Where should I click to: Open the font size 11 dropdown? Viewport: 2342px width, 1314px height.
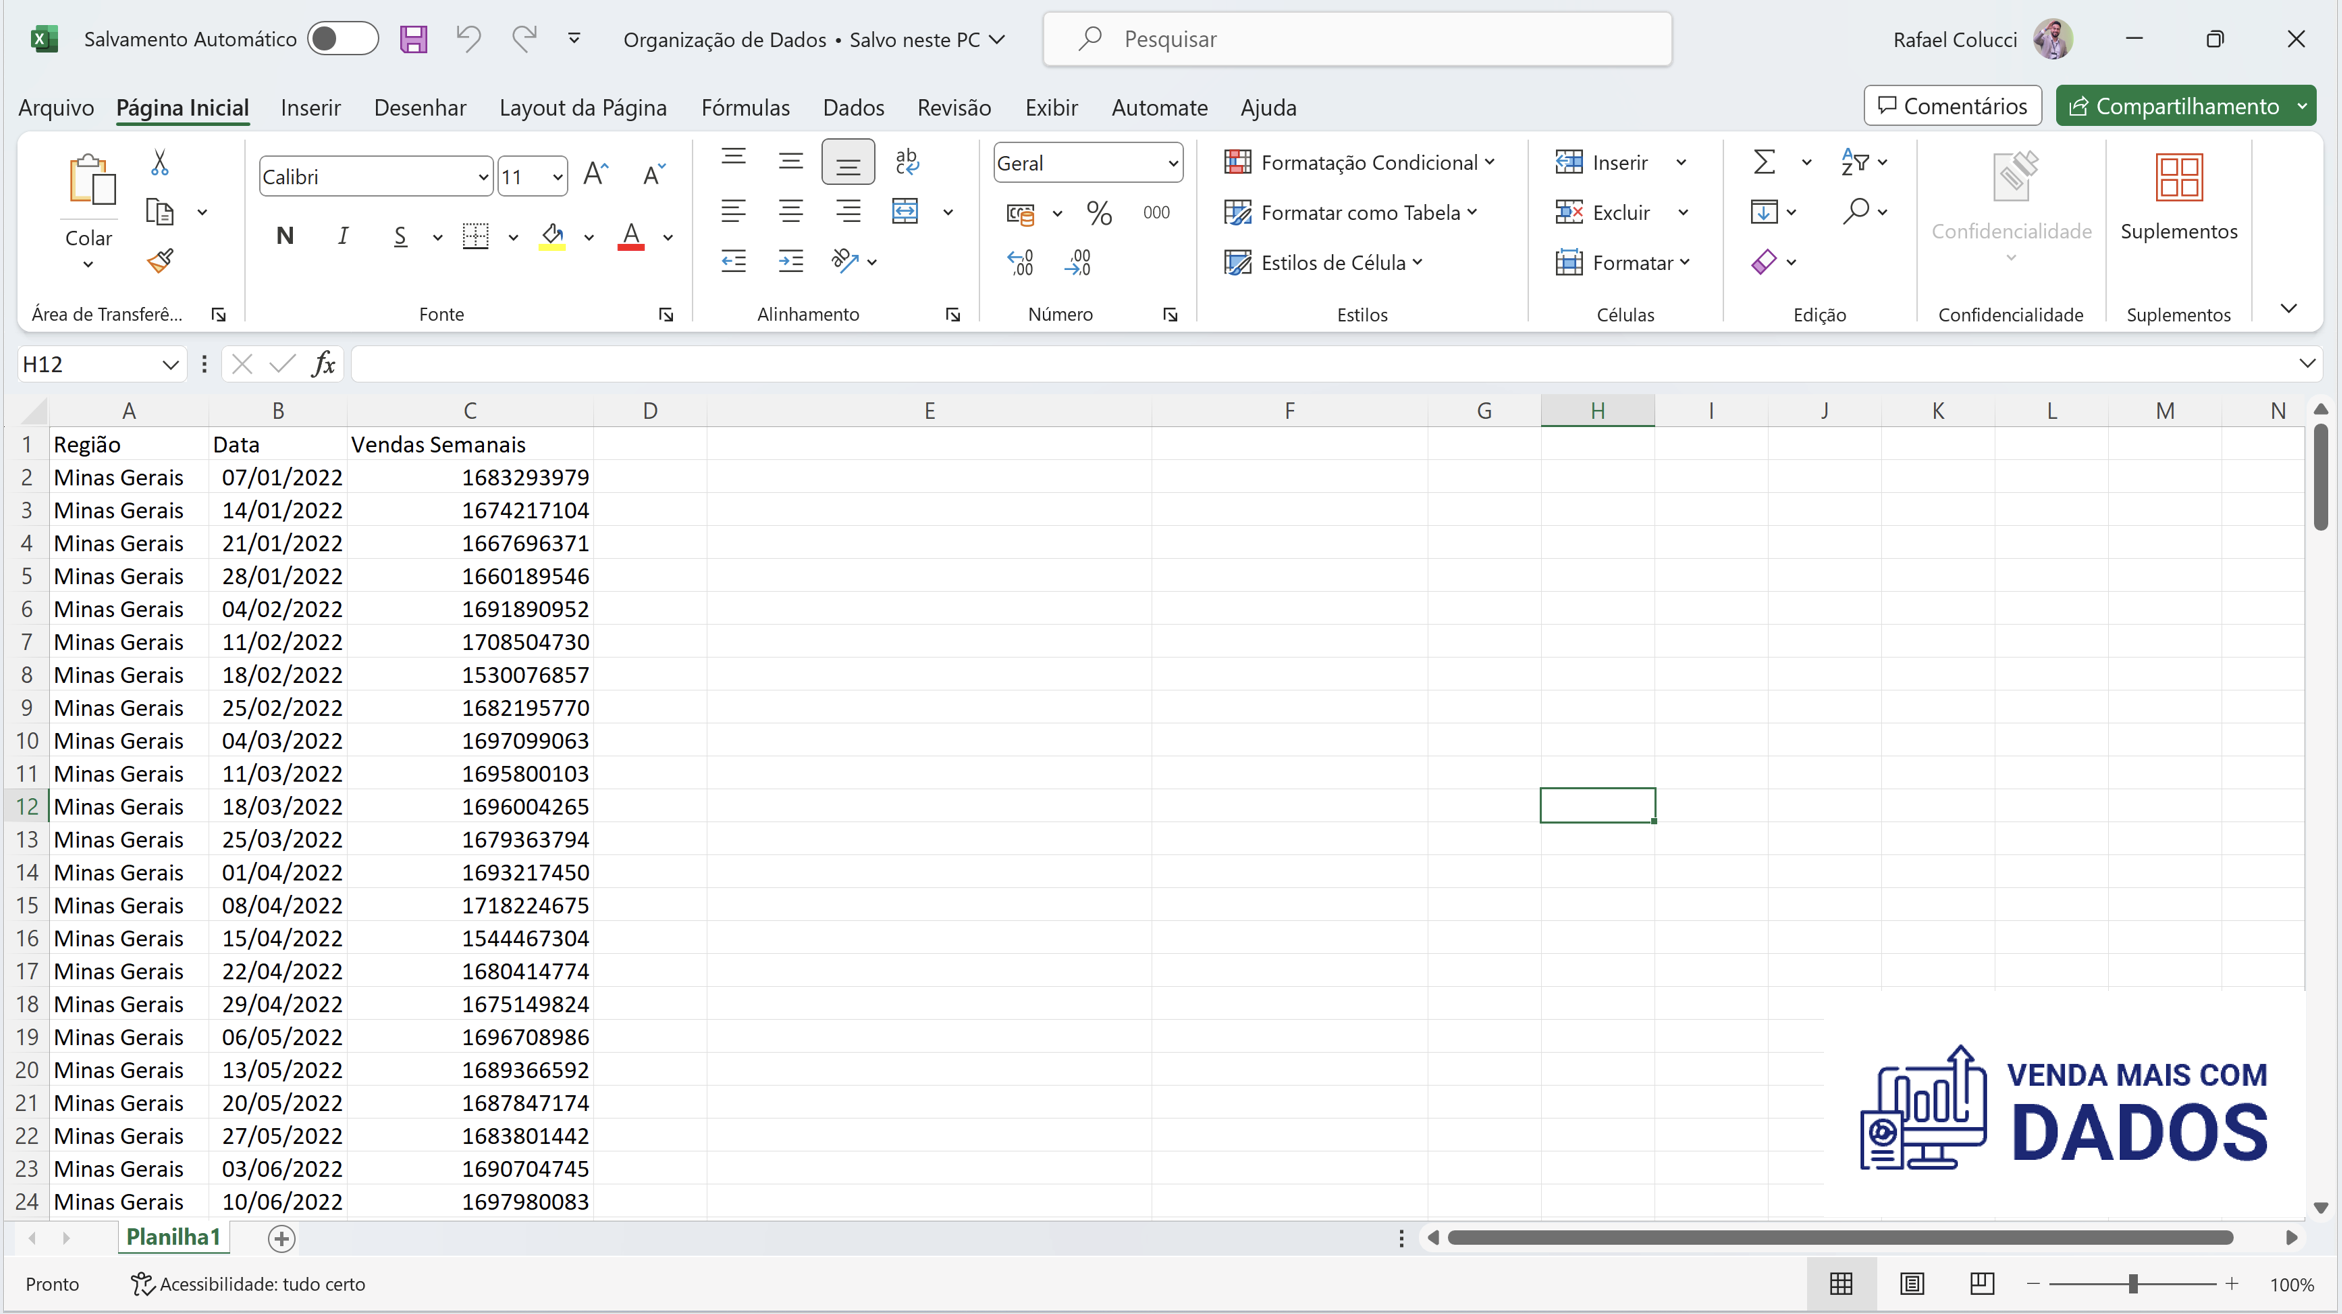[557, 177]
